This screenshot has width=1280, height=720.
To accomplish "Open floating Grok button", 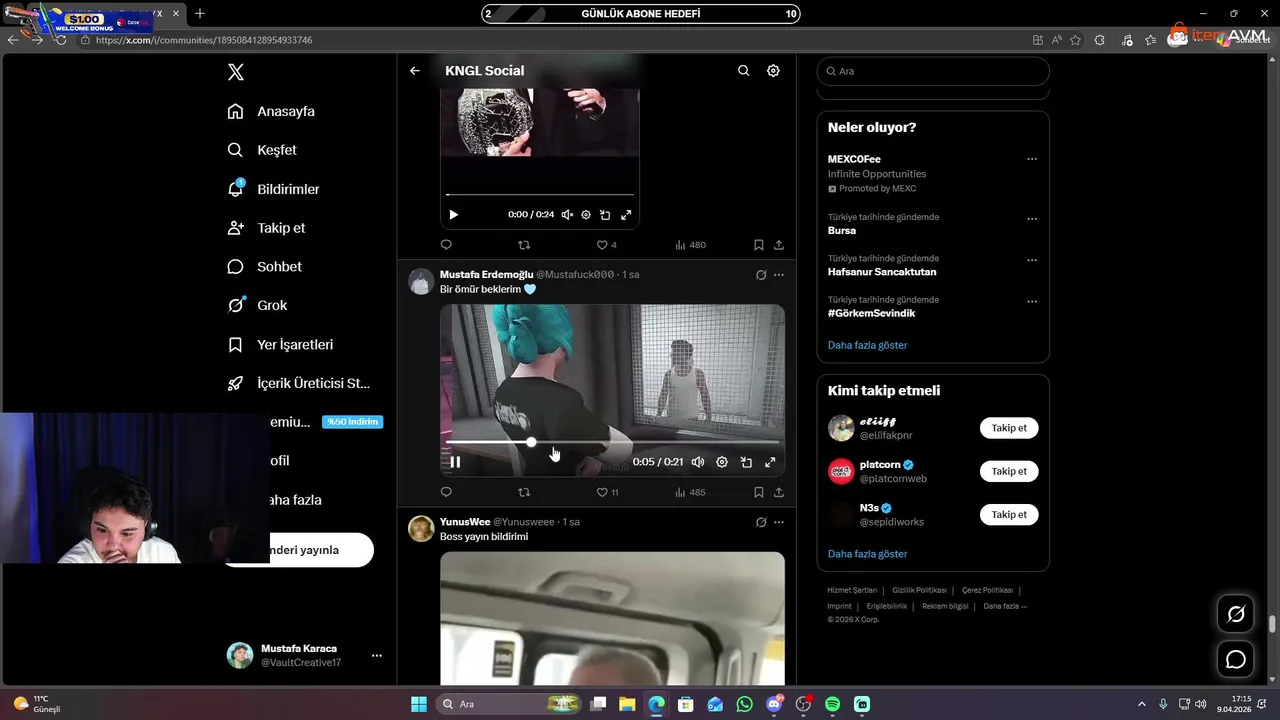I will tap(1236, 614).
